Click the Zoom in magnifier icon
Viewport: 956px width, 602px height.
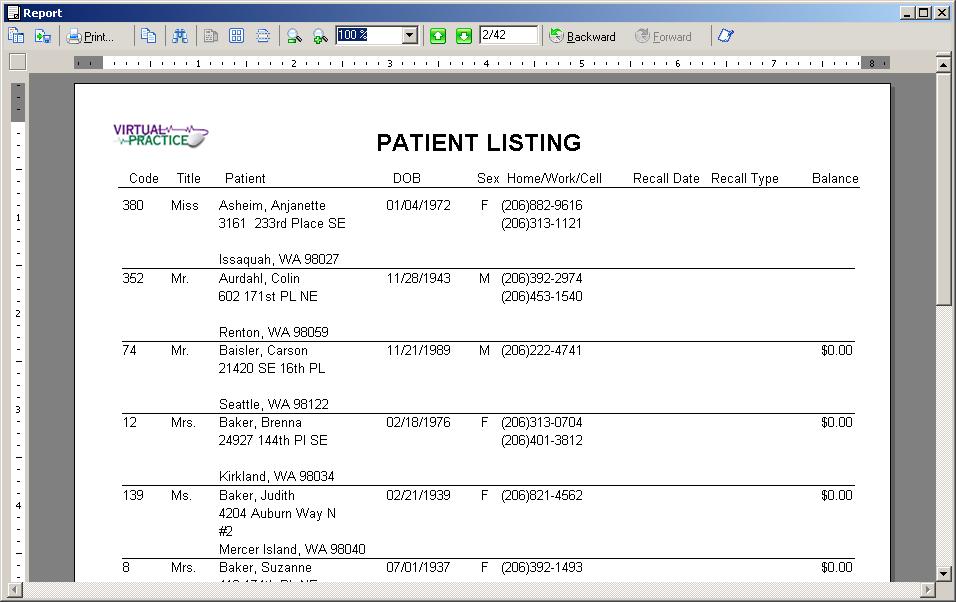pos(320,36)
